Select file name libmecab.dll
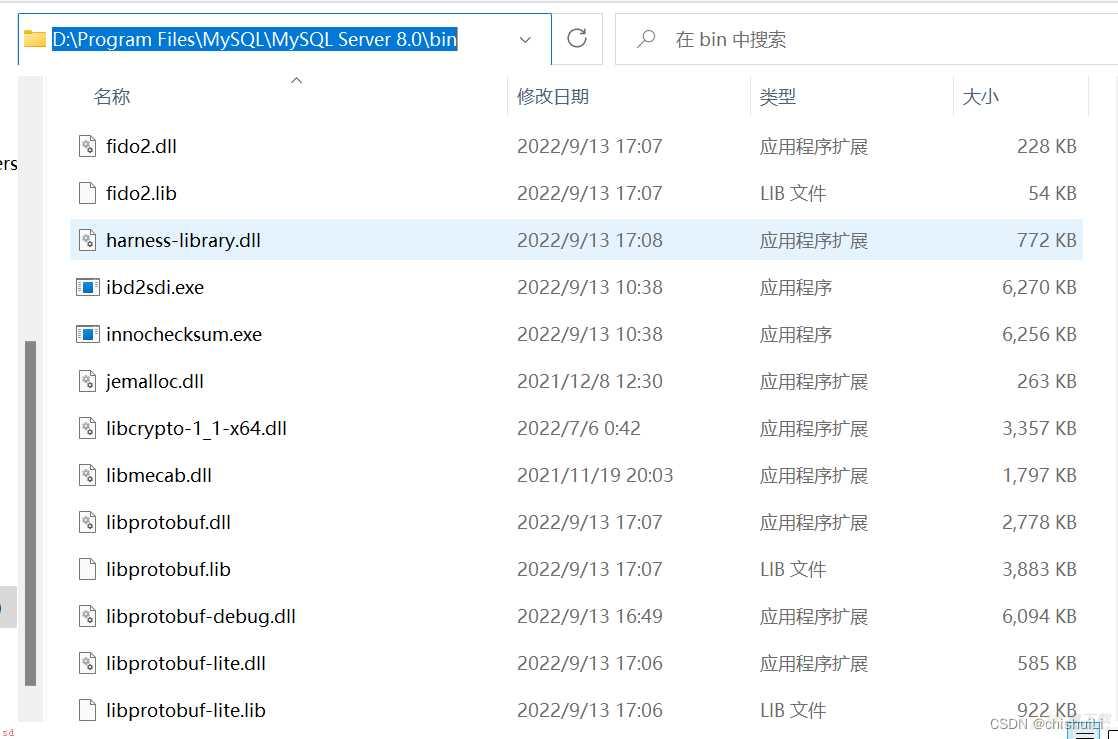This screenshot has height=739, width=1118. point(159,476)
